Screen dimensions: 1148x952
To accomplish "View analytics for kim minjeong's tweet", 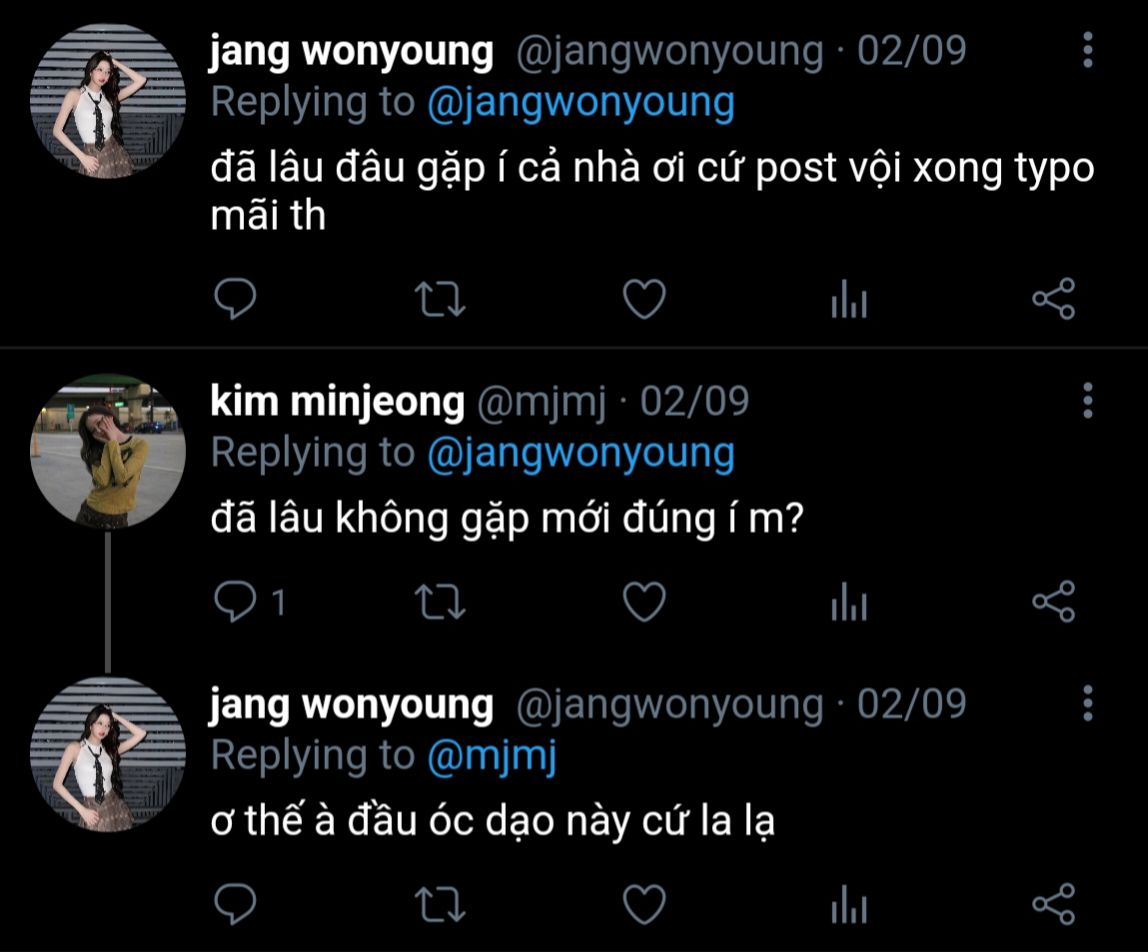I will click(849, 601).
